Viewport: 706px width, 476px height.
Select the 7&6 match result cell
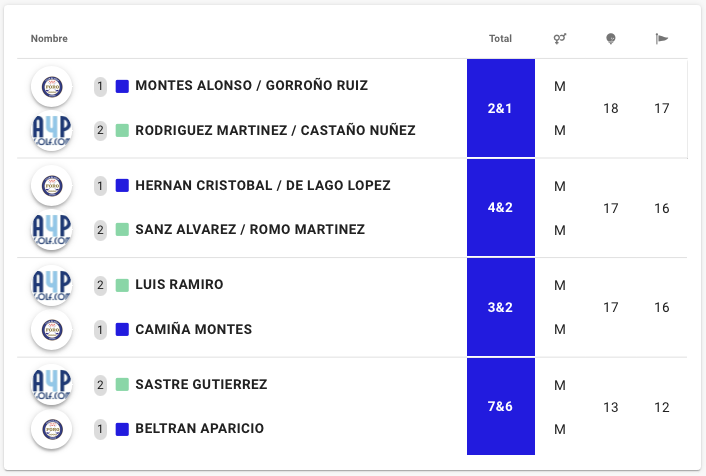(500, 407)
